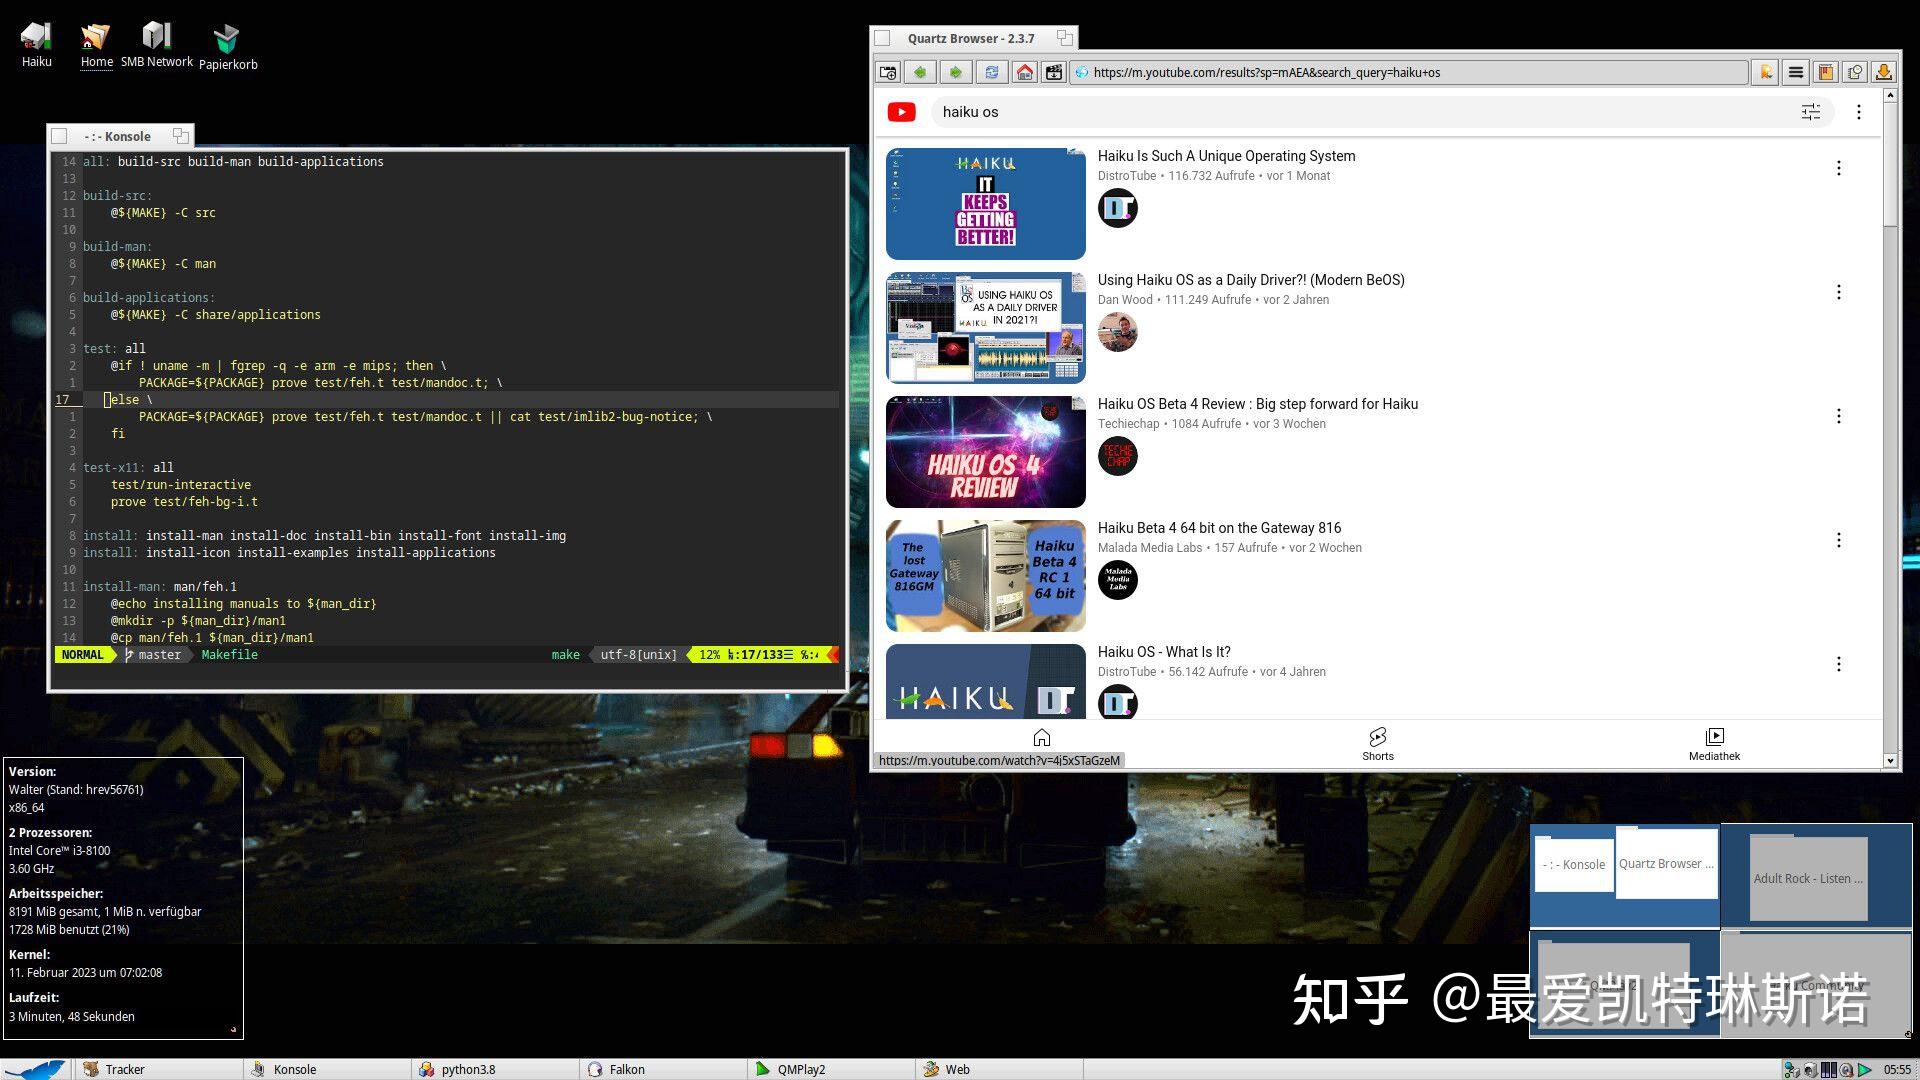1920x1080 pixels.
Task: Open options menu for DistroTube Unique video
Action: coord(1838,168)
